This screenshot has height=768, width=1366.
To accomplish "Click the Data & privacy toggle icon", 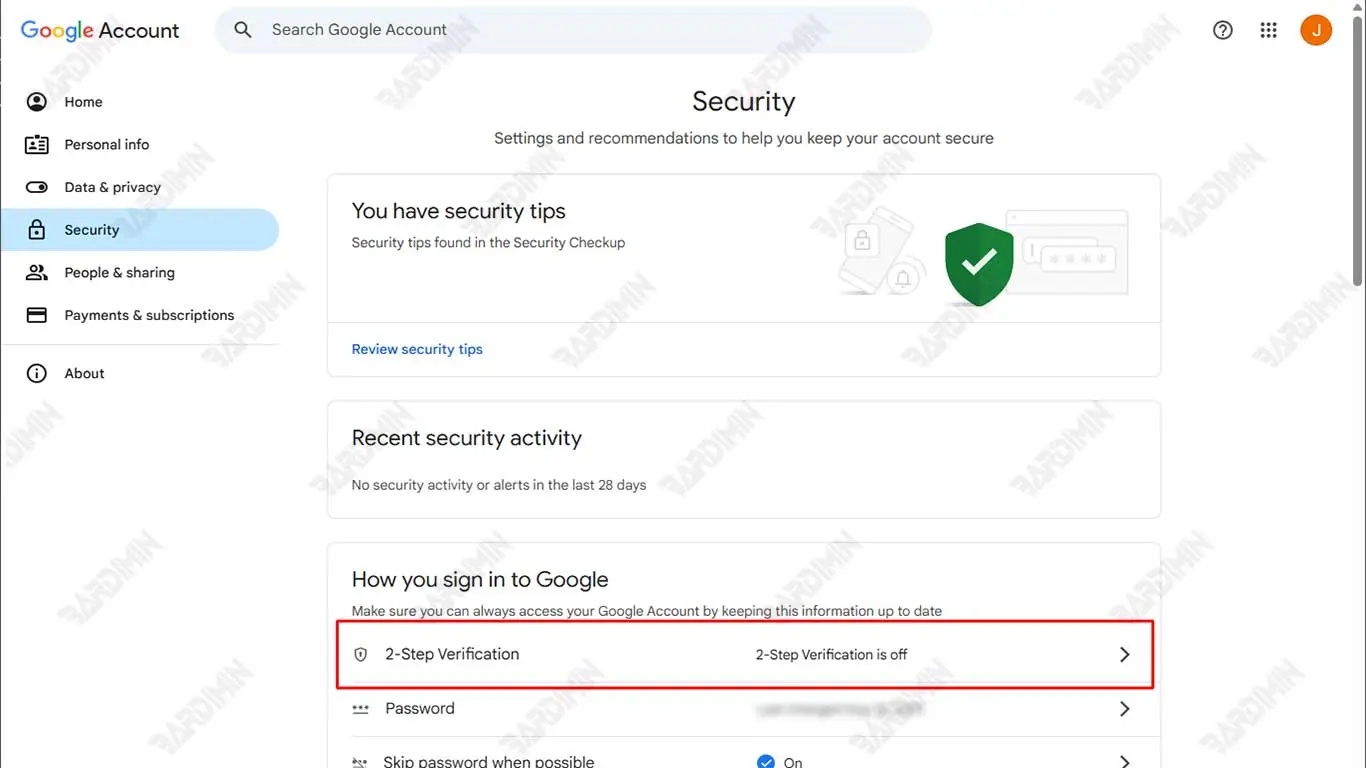I will [37, 187].
